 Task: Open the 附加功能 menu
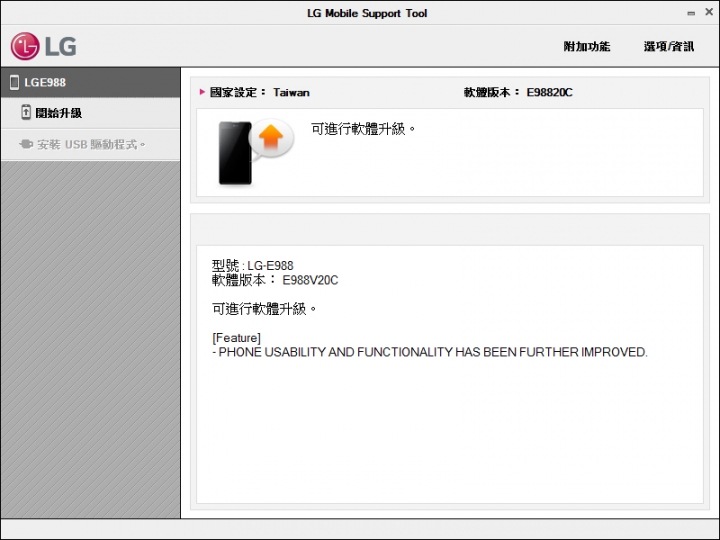pos(587,46)
